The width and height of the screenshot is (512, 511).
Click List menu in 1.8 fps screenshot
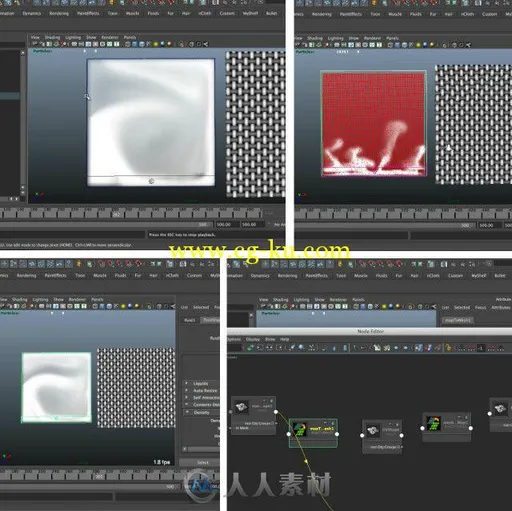184,307
